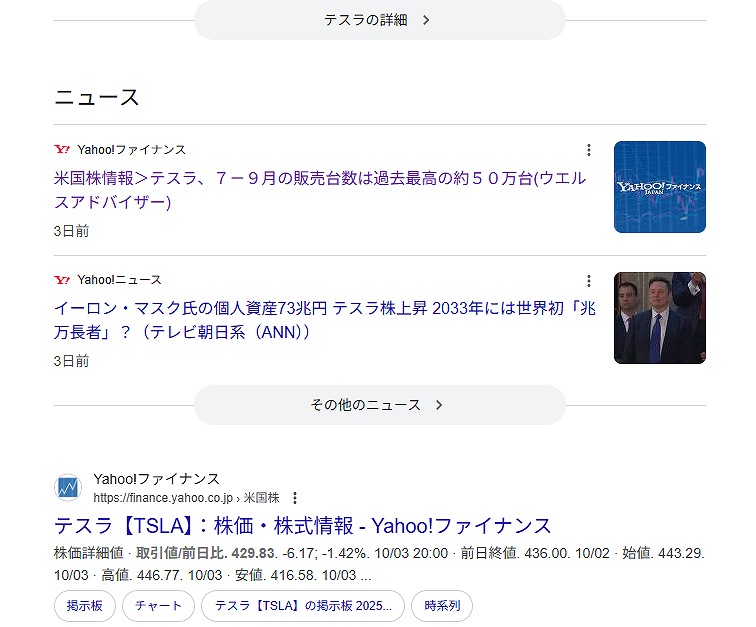Image resolution: width=756 pixels, height=627 pixels.
Task: Click the 時系列 sitelink chip
Action: (441, 606)
